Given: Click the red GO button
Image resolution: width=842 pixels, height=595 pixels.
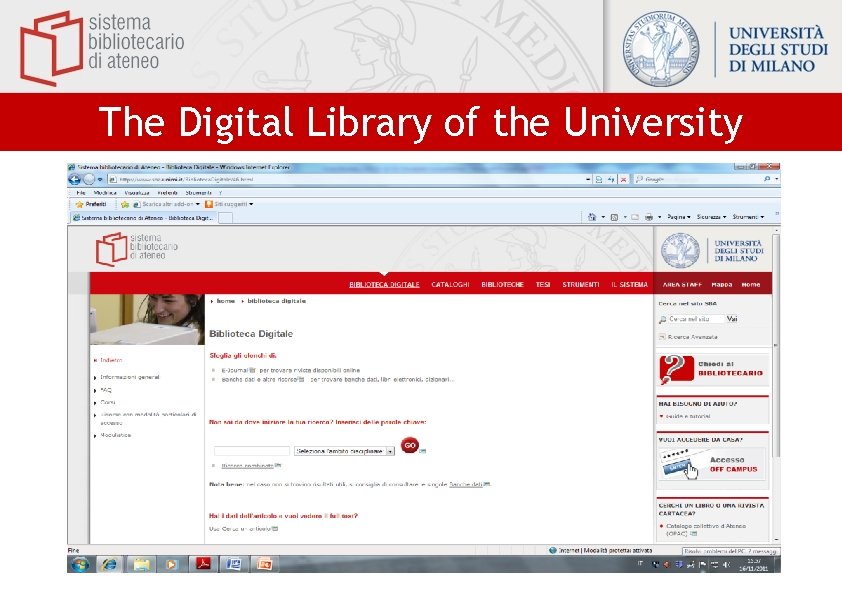Looking at the screenshot, I should point(410,445).
